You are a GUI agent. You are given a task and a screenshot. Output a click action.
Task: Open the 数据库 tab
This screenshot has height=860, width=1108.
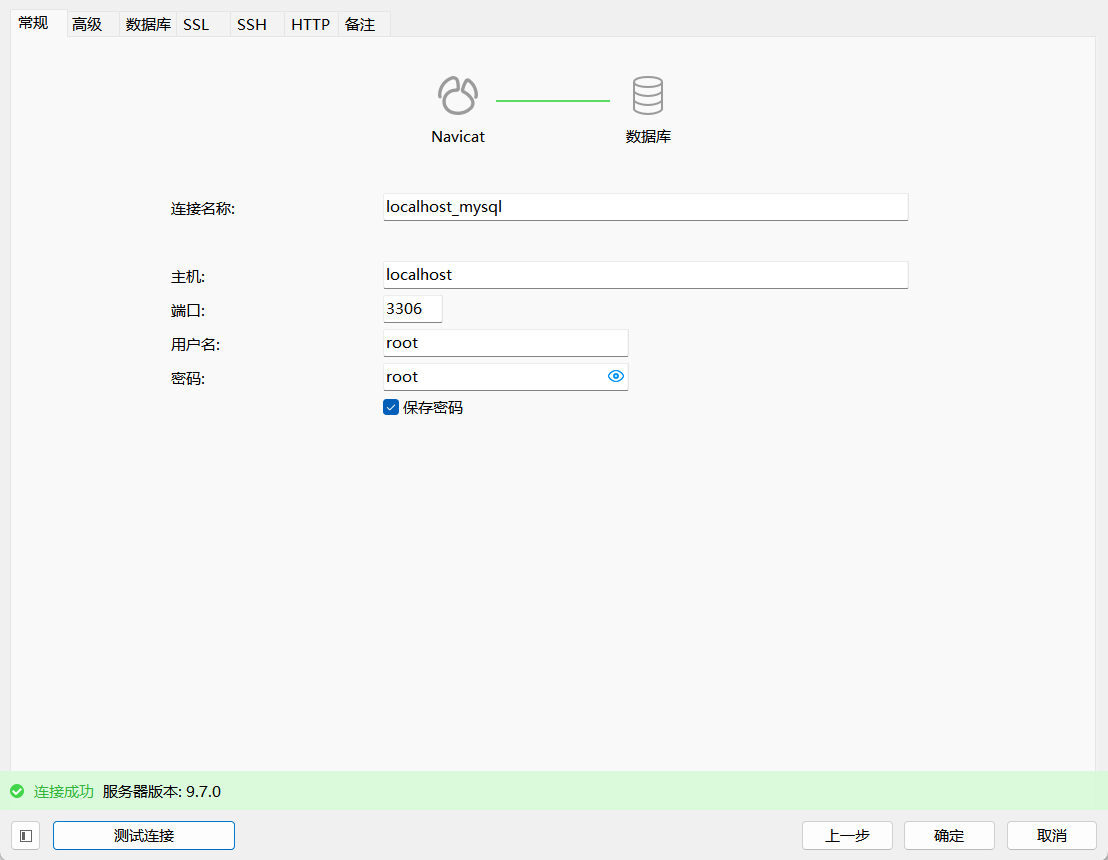[148, 25]
